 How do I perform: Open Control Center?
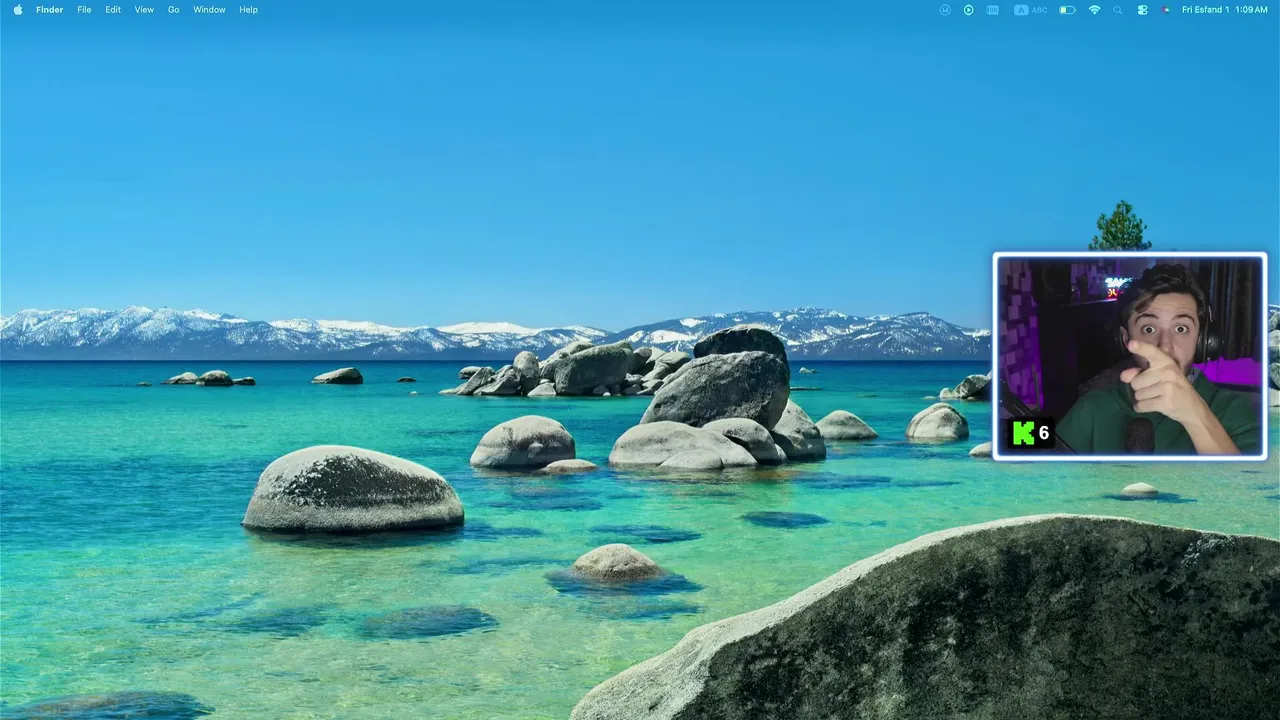coord(1142,9)
